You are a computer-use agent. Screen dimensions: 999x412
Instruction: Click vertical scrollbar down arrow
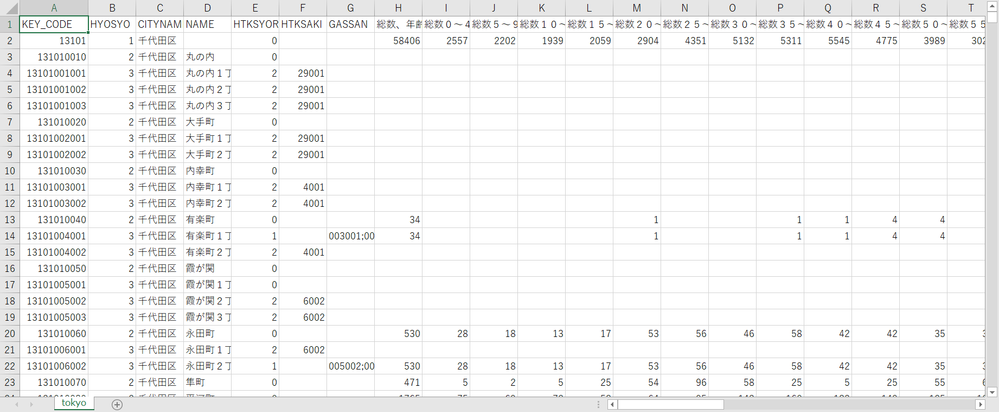[x=993, y=390]
